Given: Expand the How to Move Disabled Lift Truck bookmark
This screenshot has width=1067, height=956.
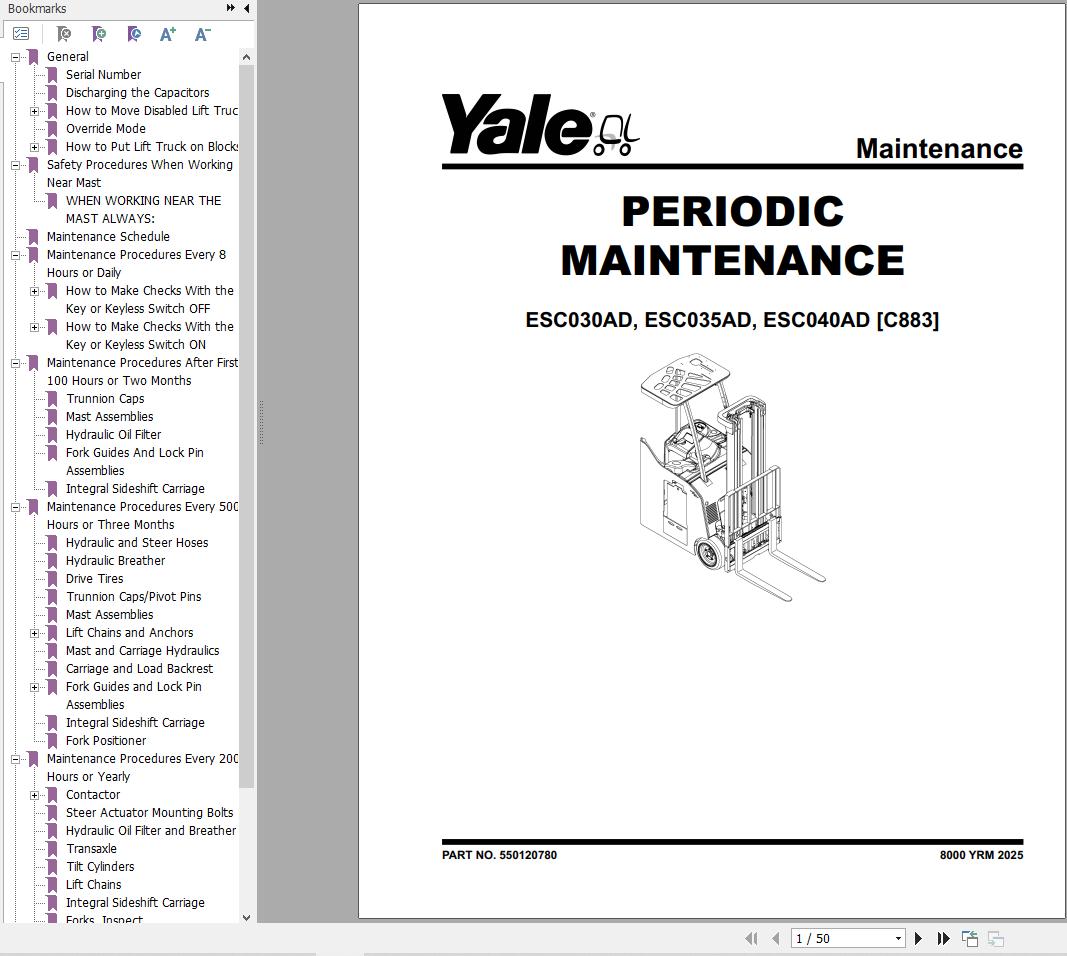Looking at the screenshot, I should (35, 110).
